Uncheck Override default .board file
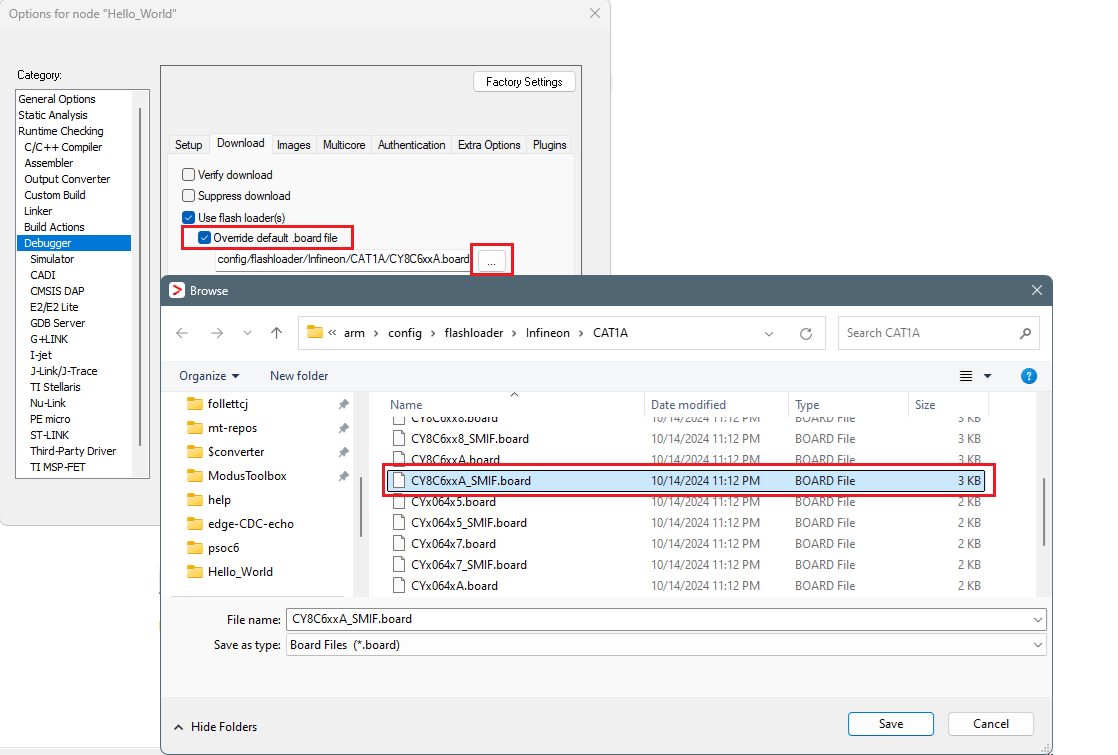 pyautogui.click(x=205, y=237)
